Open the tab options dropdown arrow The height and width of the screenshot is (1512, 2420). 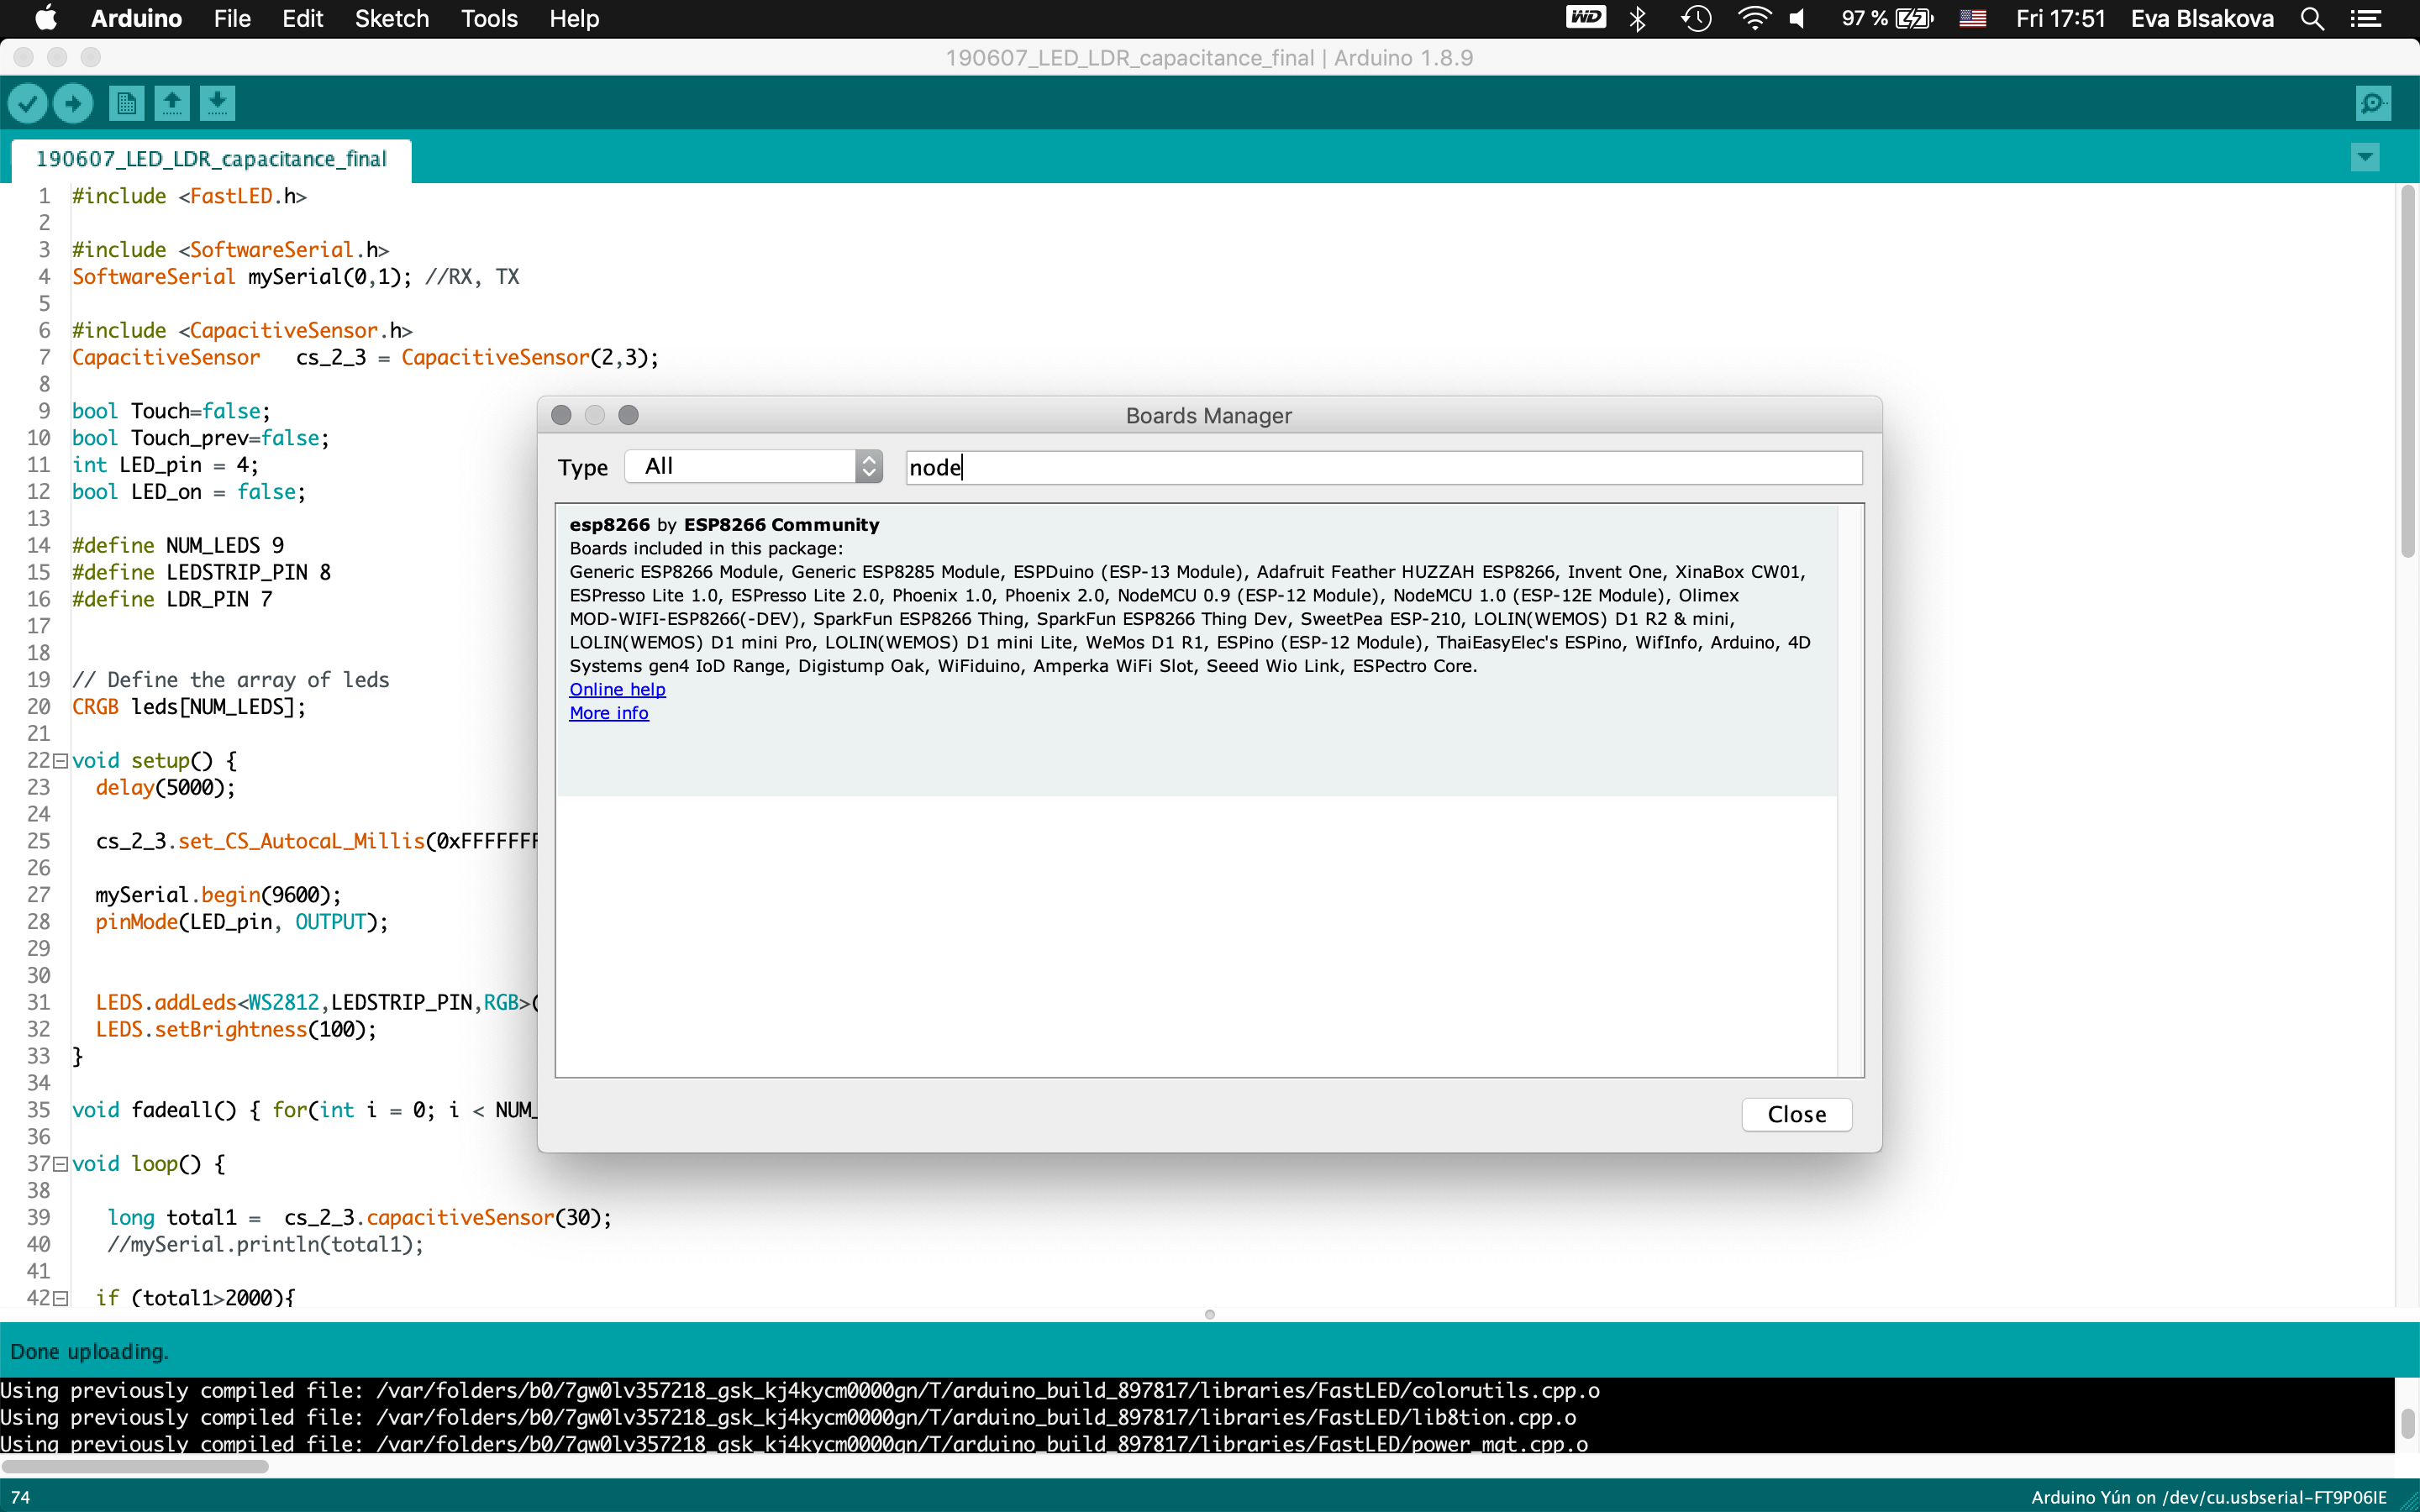[x=2365, y=157]
